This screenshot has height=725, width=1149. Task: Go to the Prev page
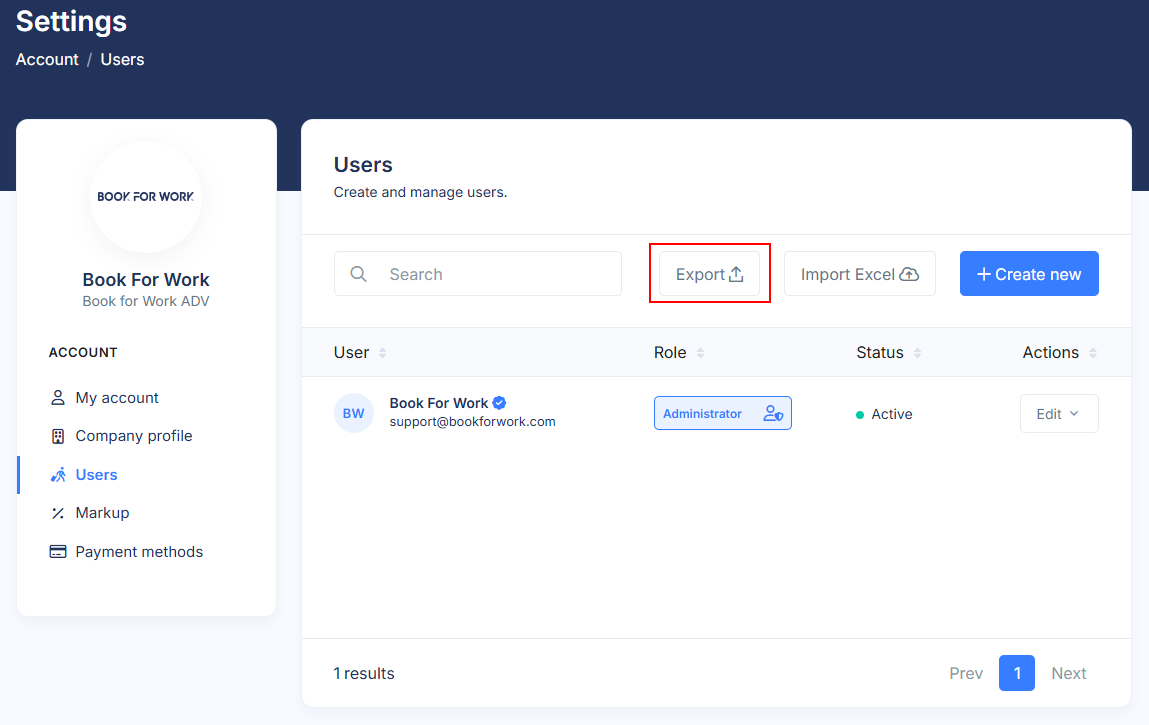click(x=966, y=673)
